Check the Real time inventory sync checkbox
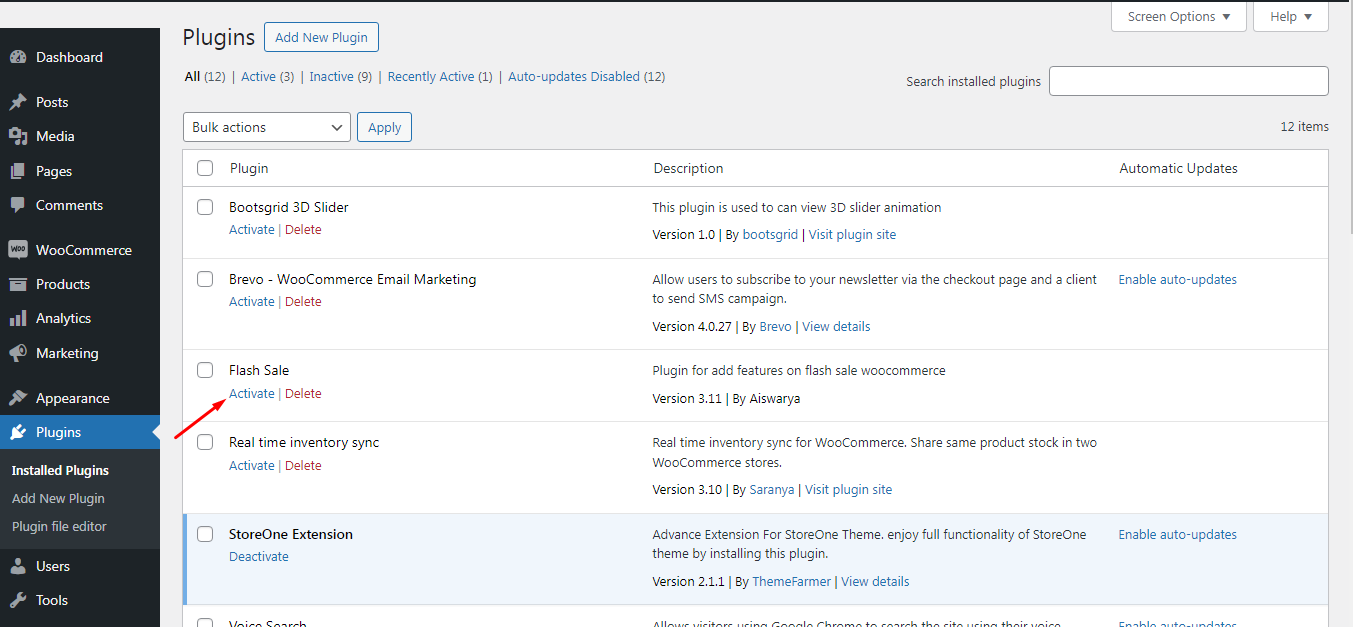The height and width of the screenshot is (627, 1353). coord(205,442)
